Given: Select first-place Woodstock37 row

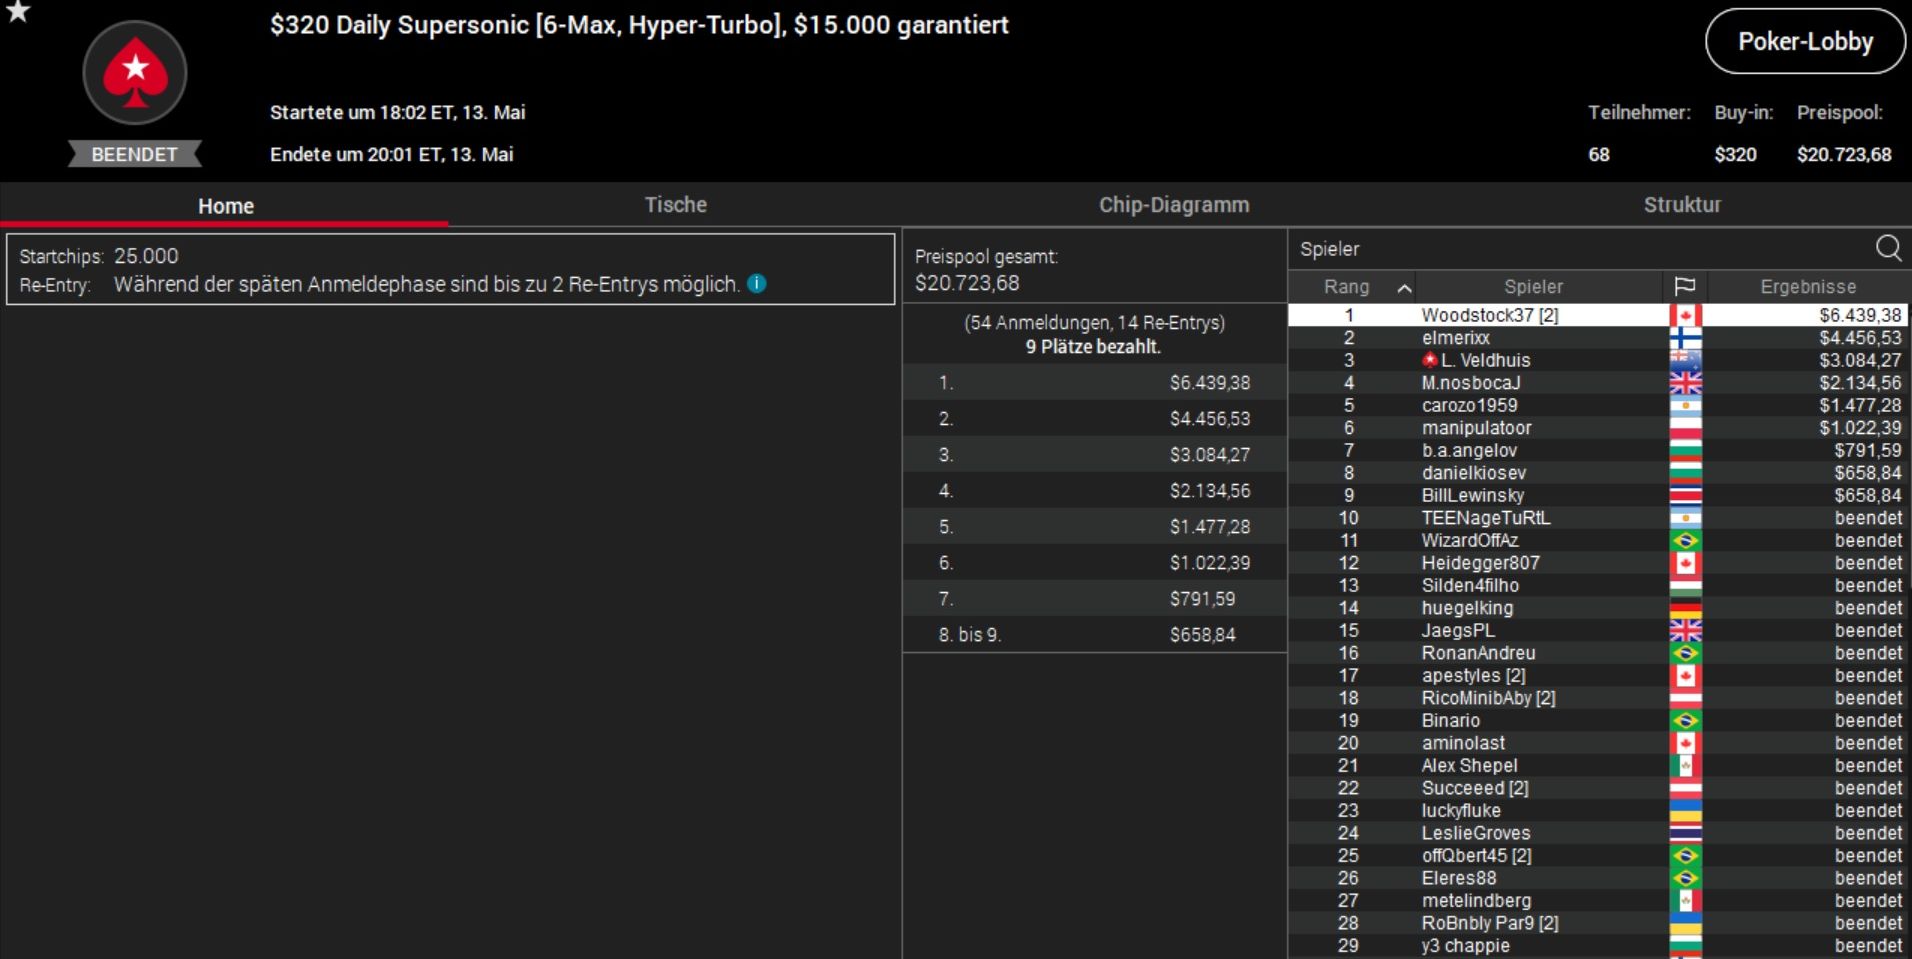Looking at the screenshot, I should coord(1598,315).
